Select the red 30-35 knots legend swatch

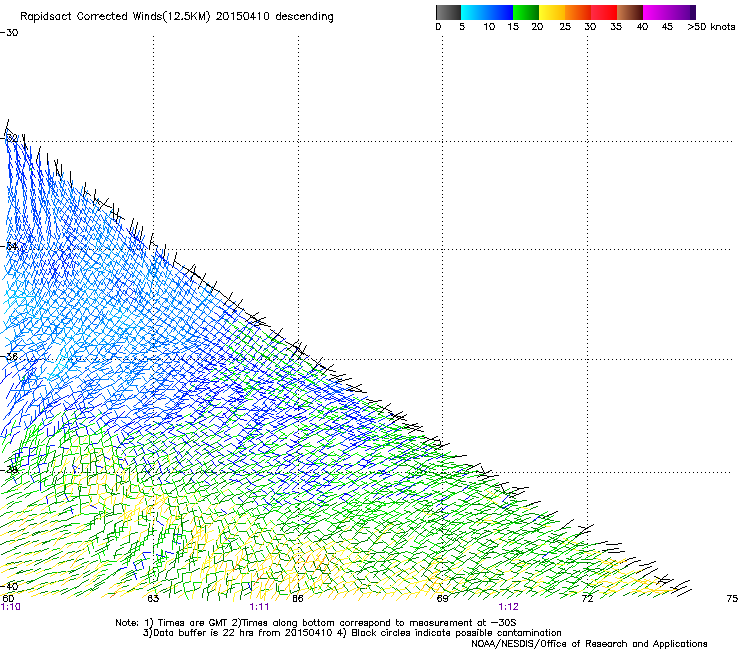[x=604, y=12]
